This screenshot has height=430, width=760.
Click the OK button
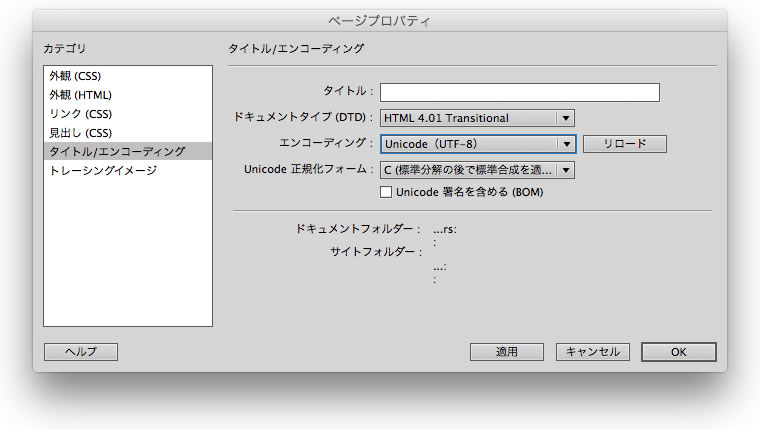tap(679, 352)
